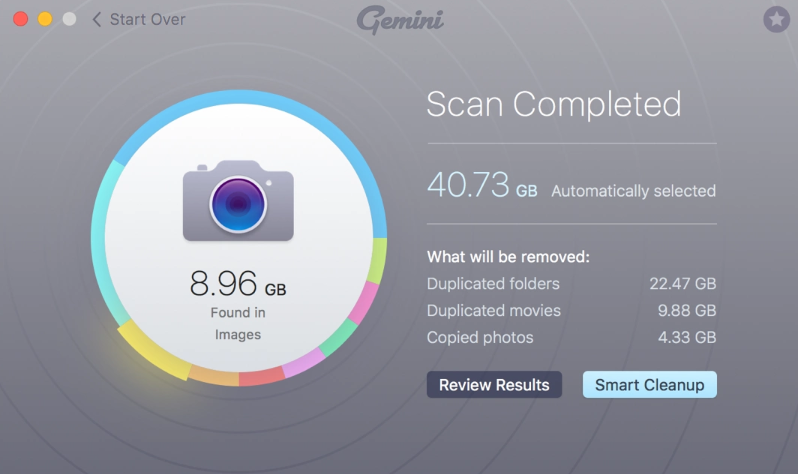Click the back chevron beside Start Over
The height and width of the screenshot is (474, 798).
click(97, 19)
